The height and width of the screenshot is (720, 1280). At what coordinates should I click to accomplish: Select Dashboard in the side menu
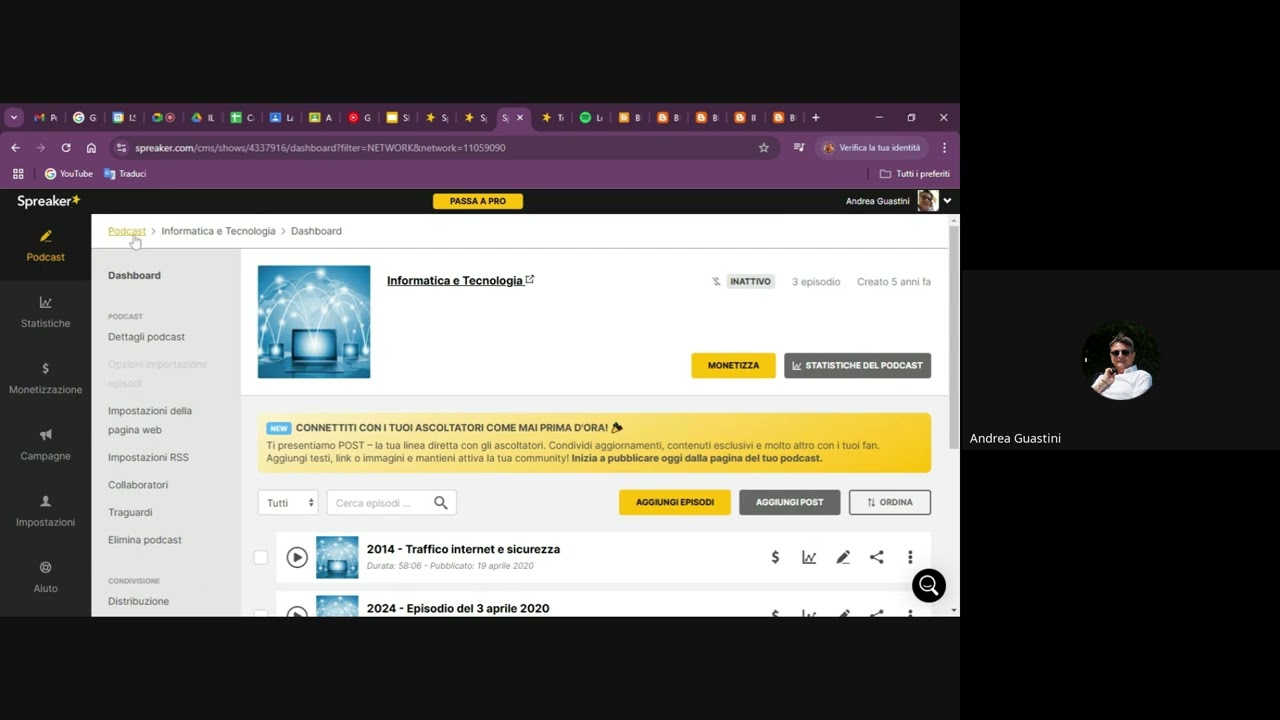(x=134, y=275)
